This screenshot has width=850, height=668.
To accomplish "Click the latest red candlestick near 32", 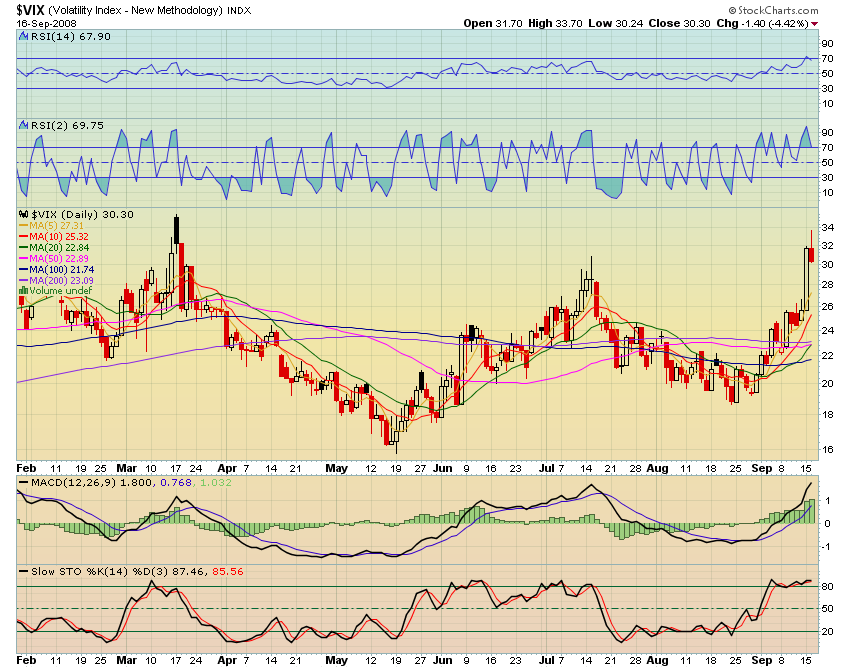I will coord(811,255).
